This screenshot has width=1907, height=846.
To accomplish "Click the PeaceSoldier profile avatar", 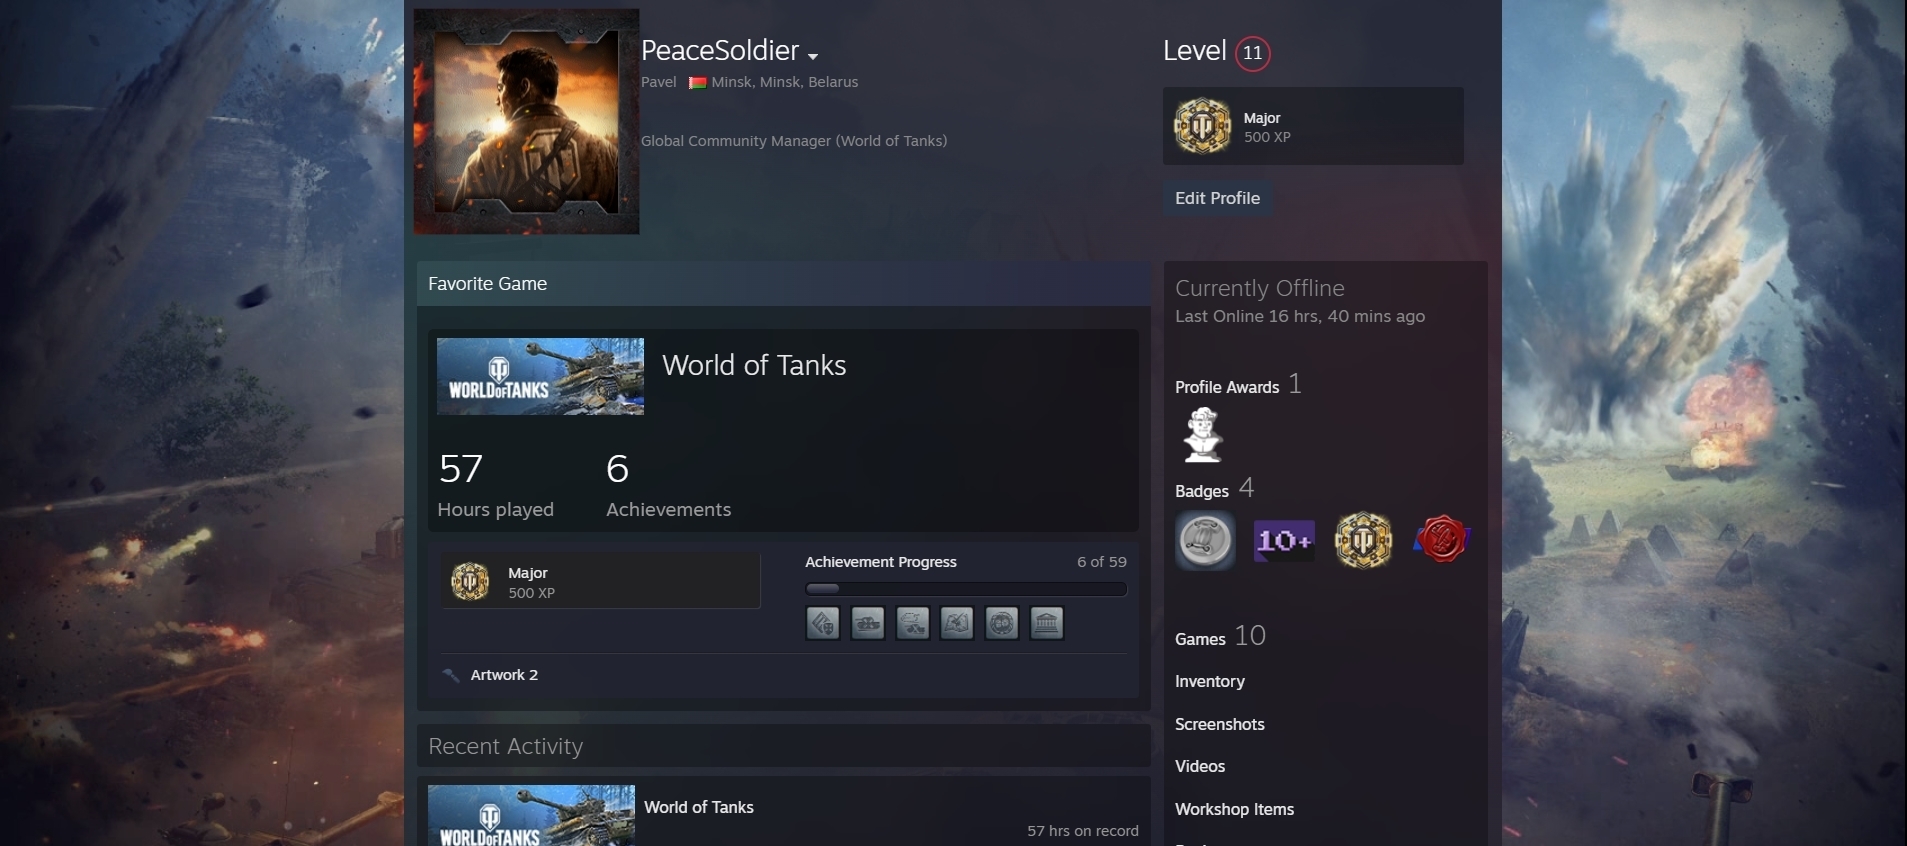I will click(x=527, y=122).
